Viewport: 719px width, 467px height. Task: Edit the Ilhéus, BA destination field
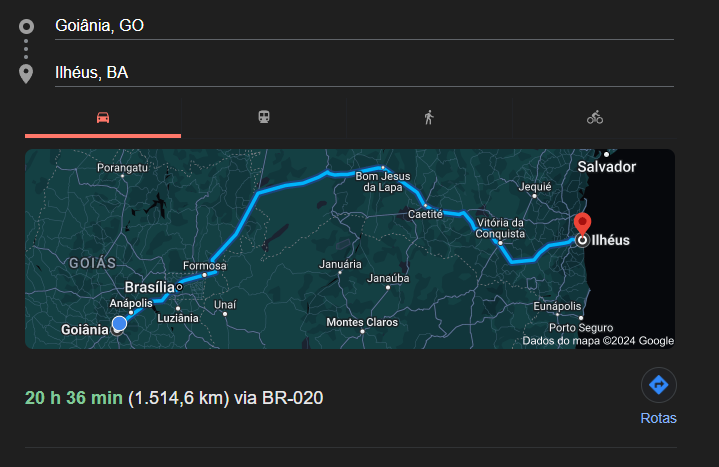(x=364, y=72)
